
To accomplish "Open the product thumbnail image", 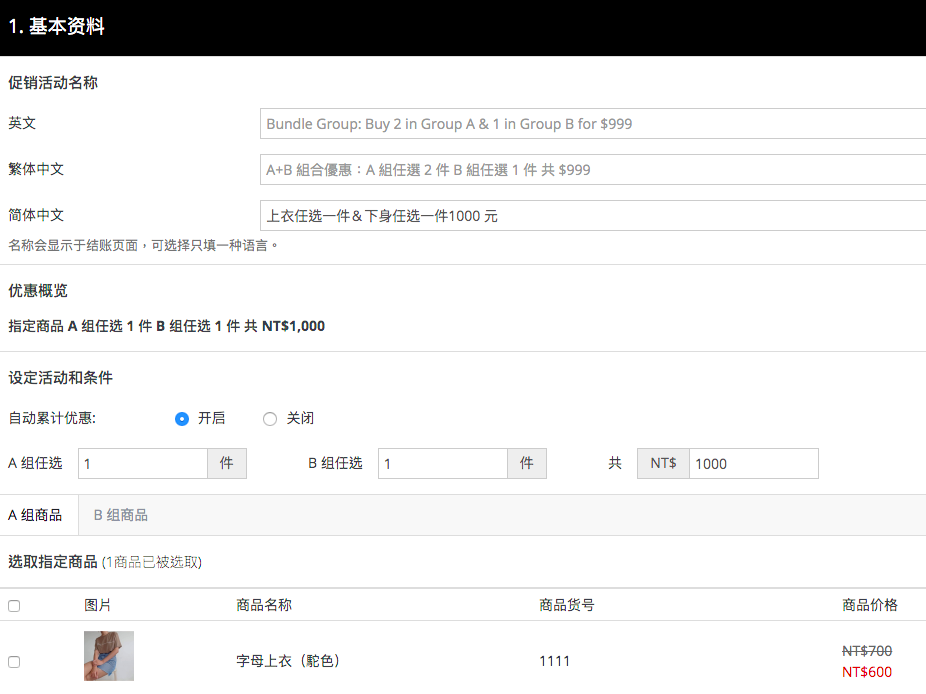I will point(109,656).
